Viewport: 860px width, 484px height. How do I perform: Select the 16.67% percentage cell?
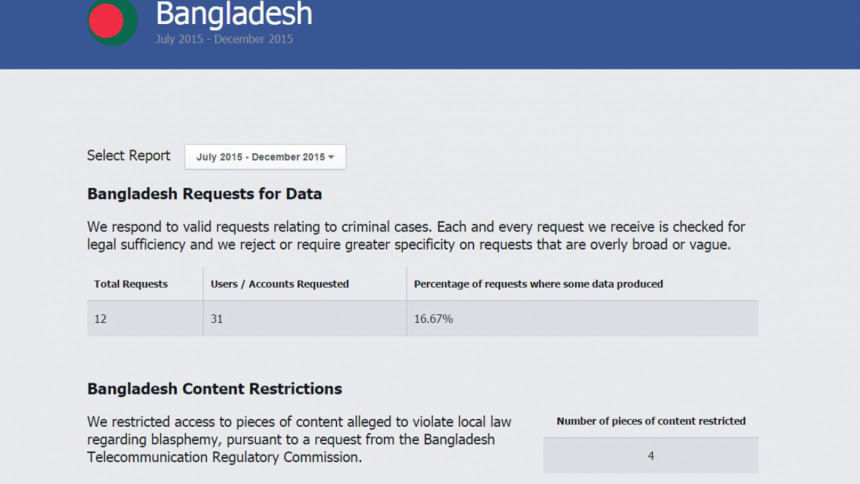point(433,319)
